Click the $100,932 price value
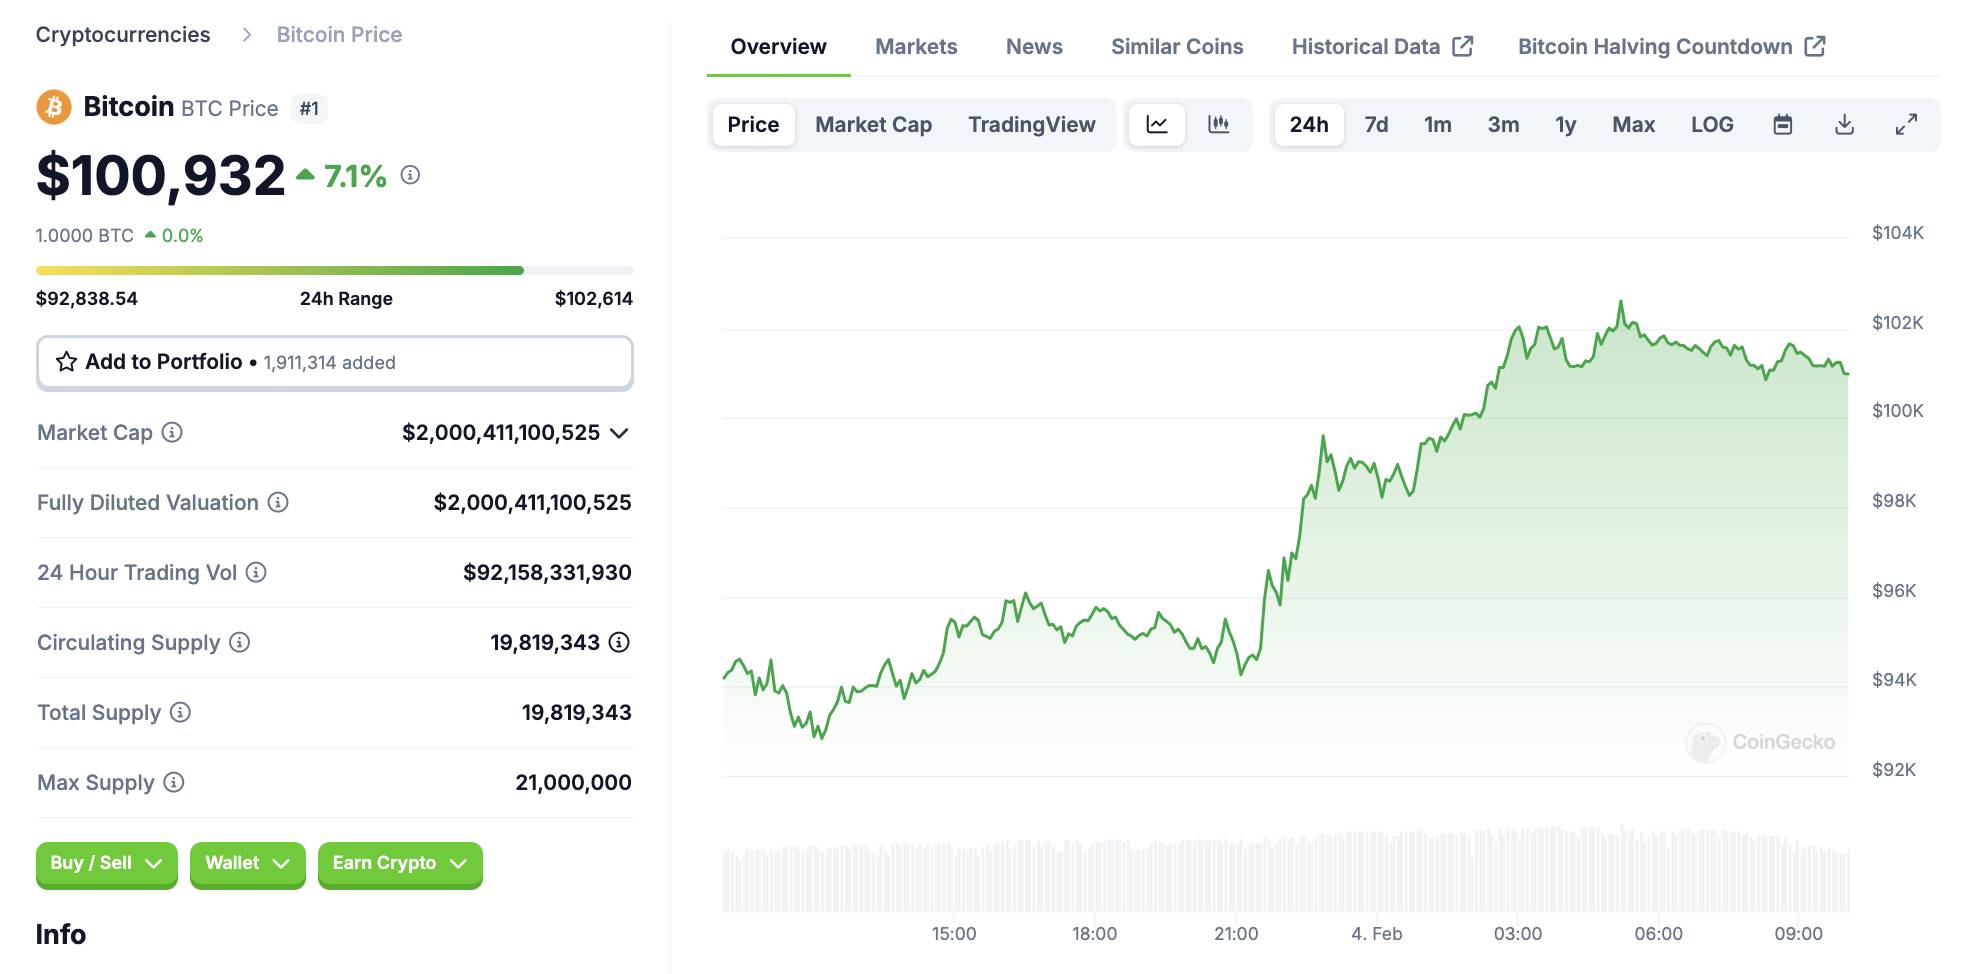 [x=161, y=175]
